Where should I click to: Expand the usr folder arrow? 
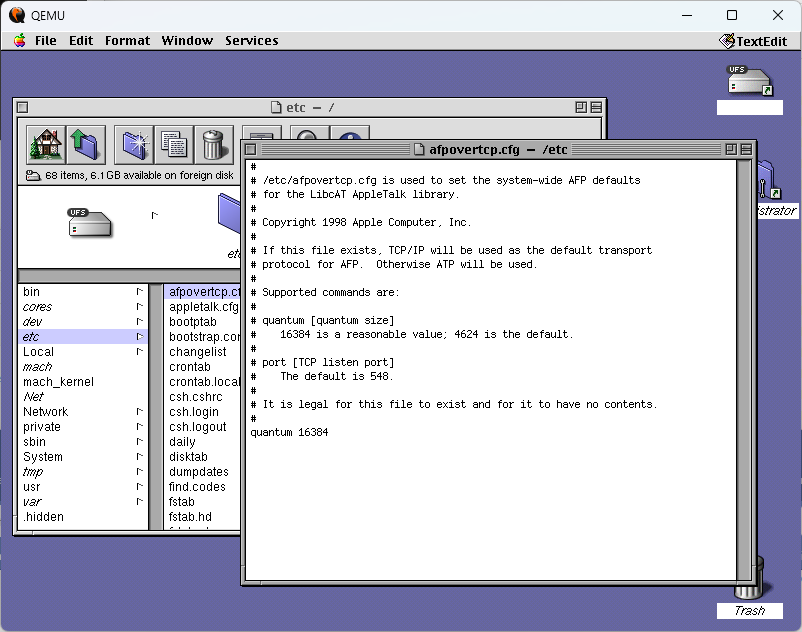(140, 486)
